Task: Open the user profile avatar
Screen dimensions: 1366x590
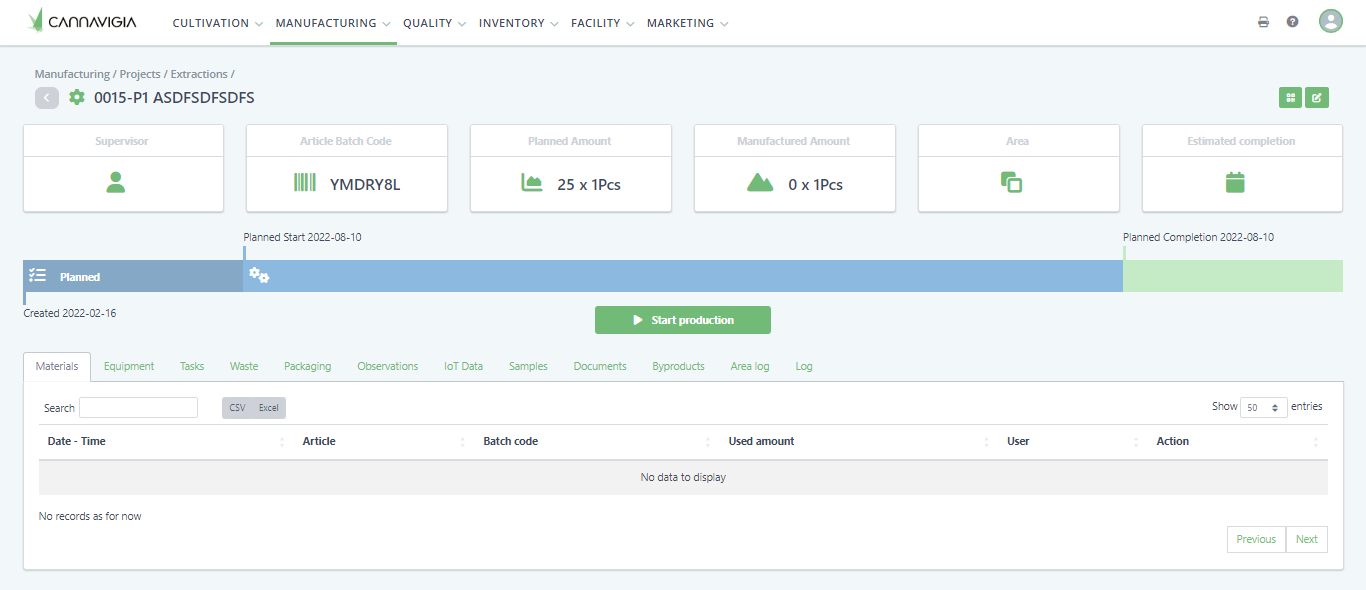Action: [x=1330, y=21]
